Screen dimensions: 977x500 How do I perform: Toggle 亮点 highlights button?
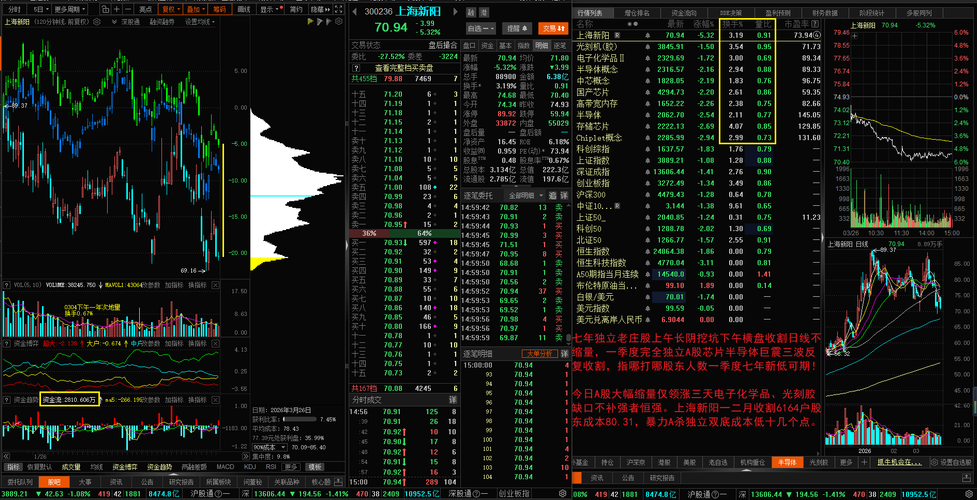145,9
